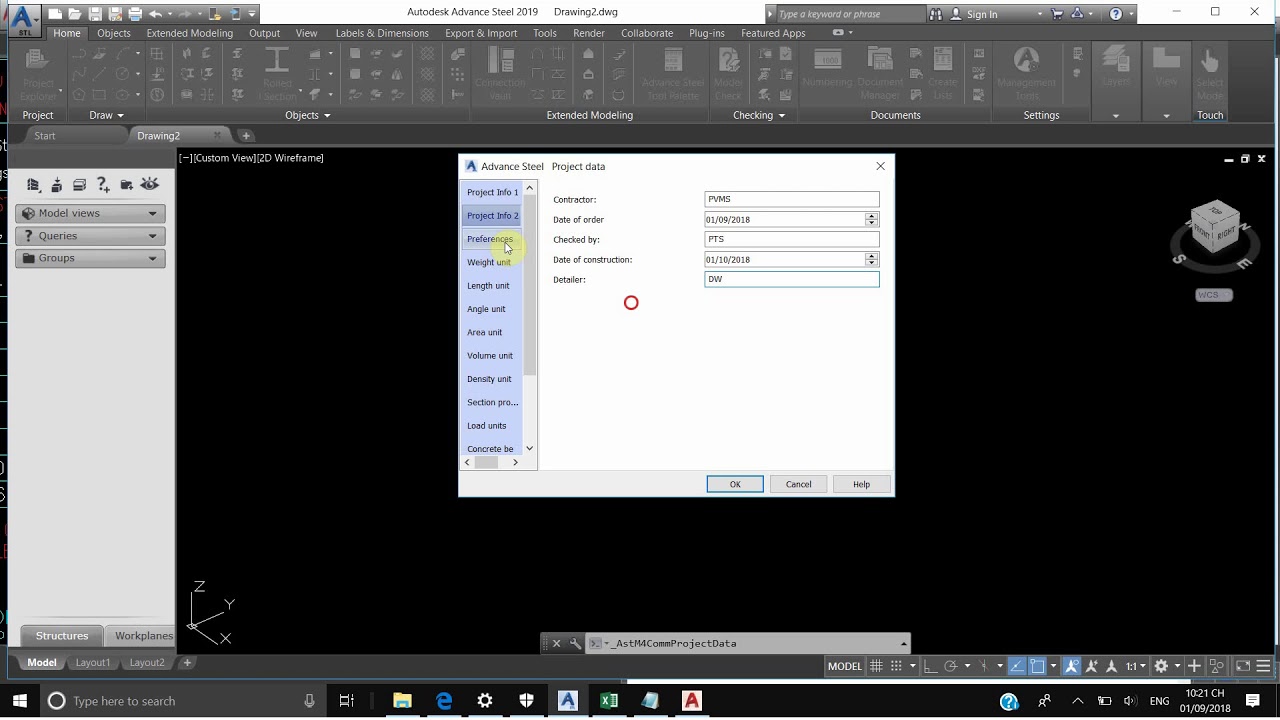
Task: Open the Labels & Dimensions ribbon tab
Action: pyautogui.click(x=382, y=33)
